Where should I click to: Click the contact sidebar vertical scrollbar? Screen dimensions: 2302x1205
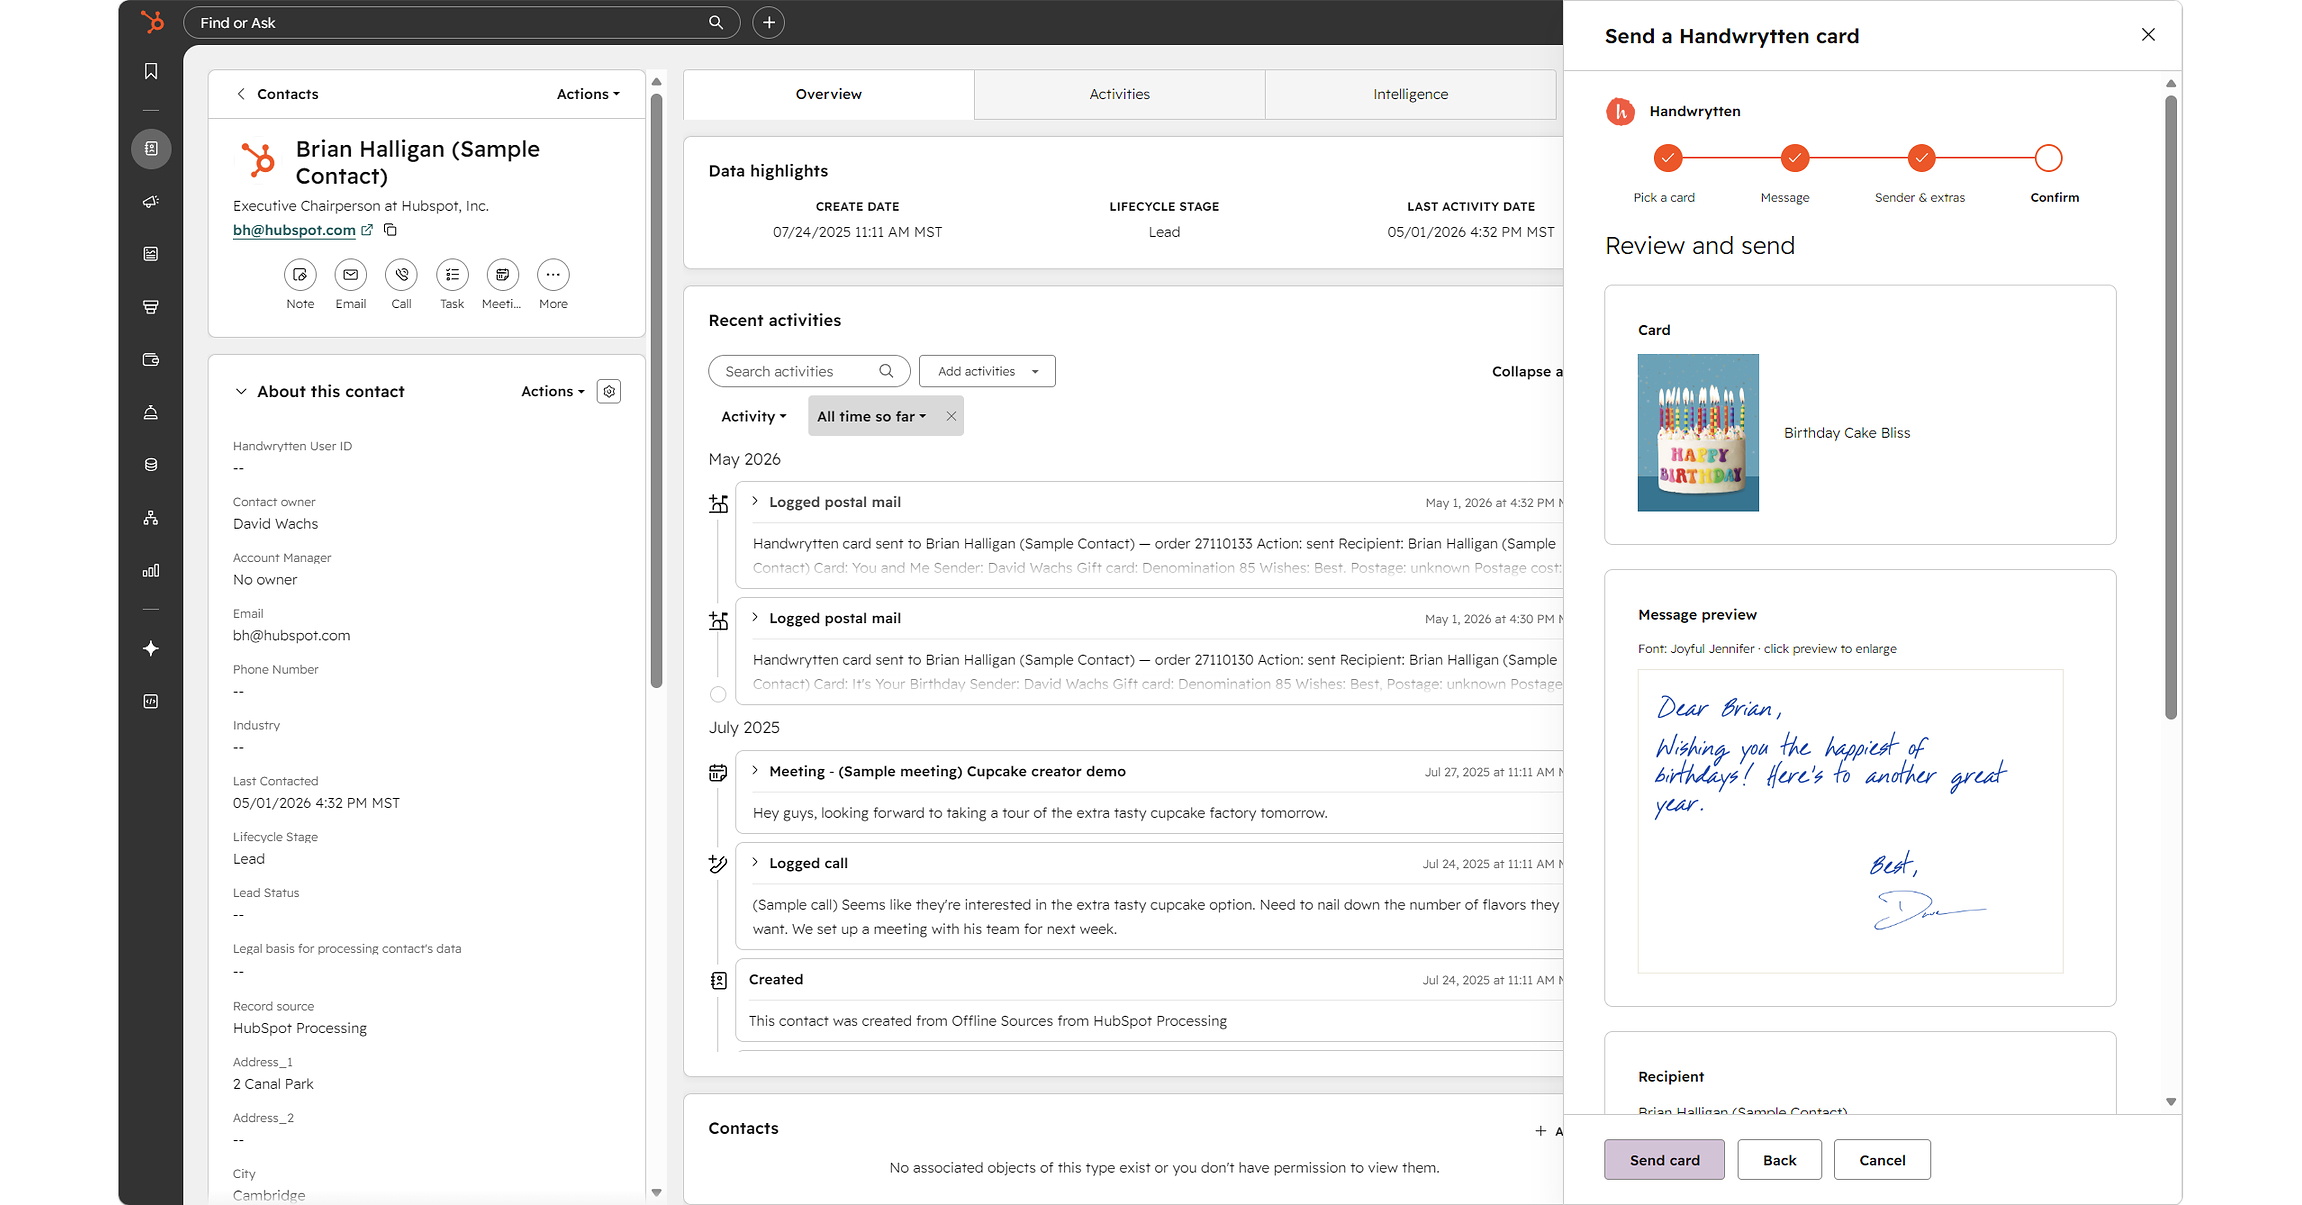click(x=657, y=390)
